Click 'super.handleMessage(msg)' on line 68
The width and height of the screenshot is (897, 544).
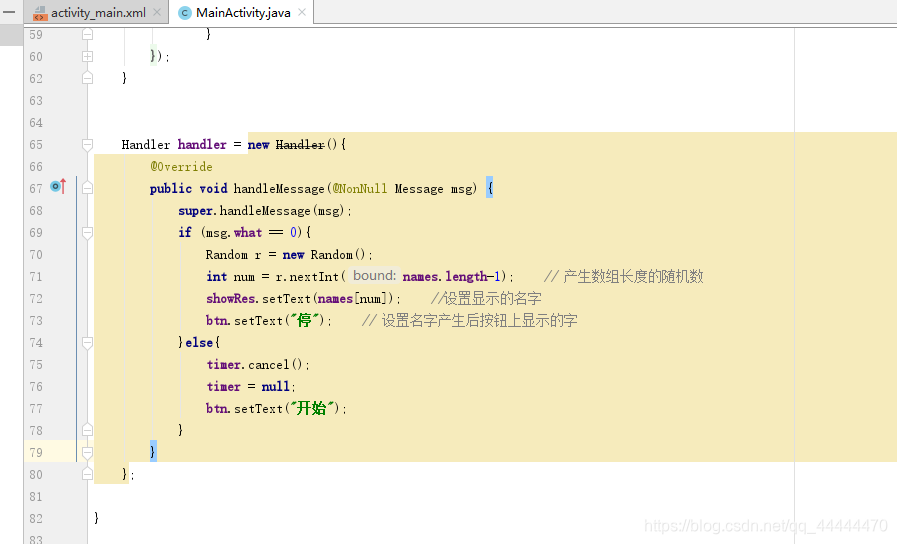261,211
